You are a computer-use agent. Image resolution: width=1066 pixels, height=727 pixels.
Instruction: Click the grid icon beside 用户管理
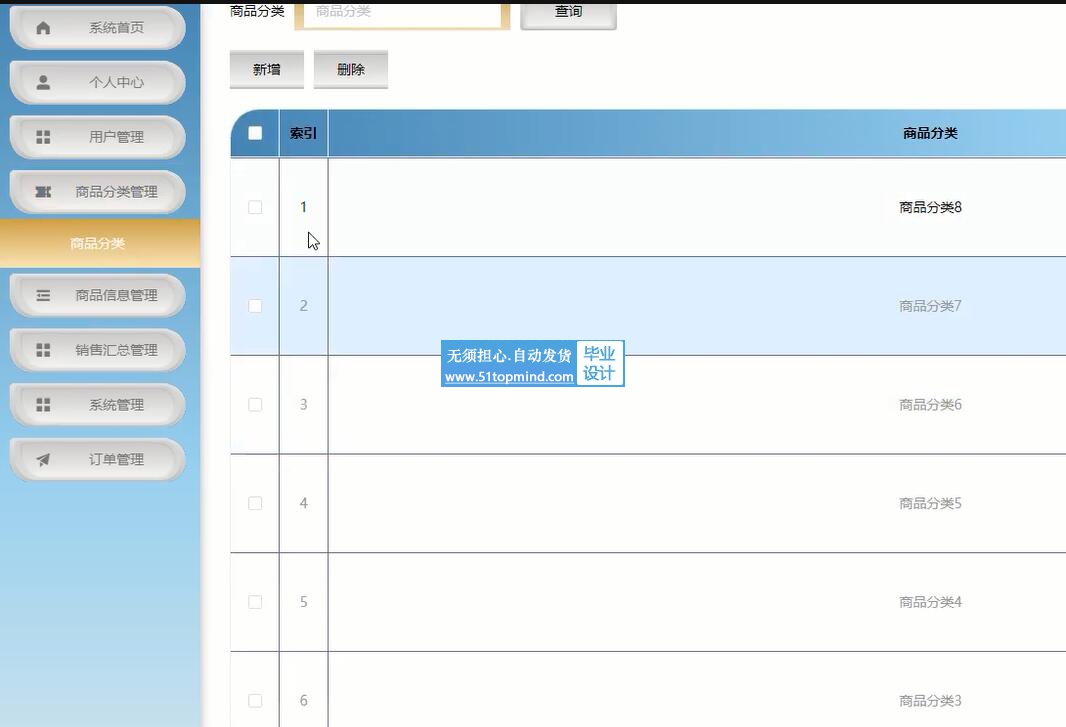pyautogui.click(x=43, y=137)
